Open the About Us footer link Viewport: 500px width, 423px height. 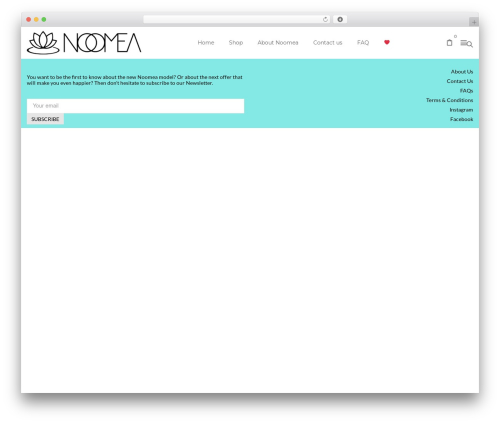pos(462,72)
